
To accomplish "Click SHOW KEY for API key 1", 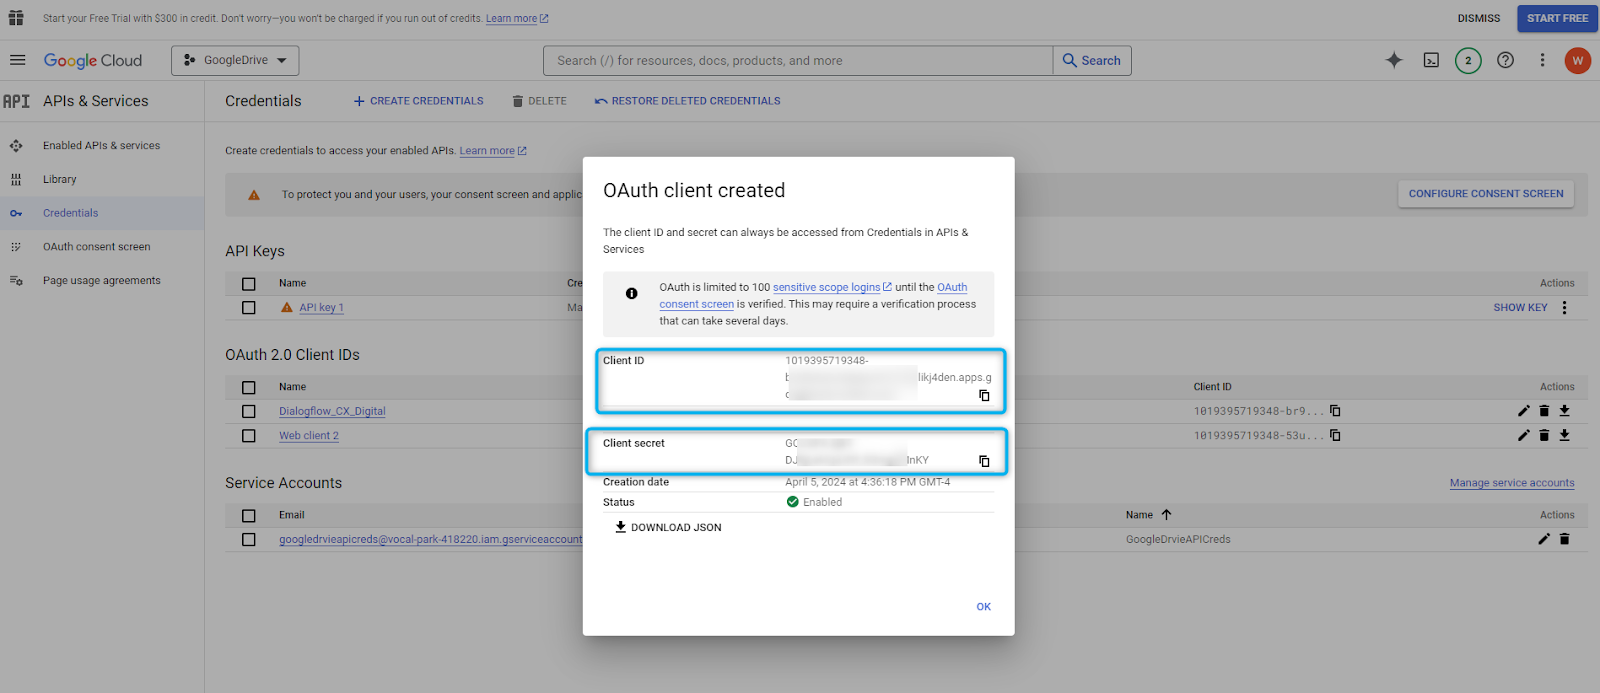I will click(1520, 308).
